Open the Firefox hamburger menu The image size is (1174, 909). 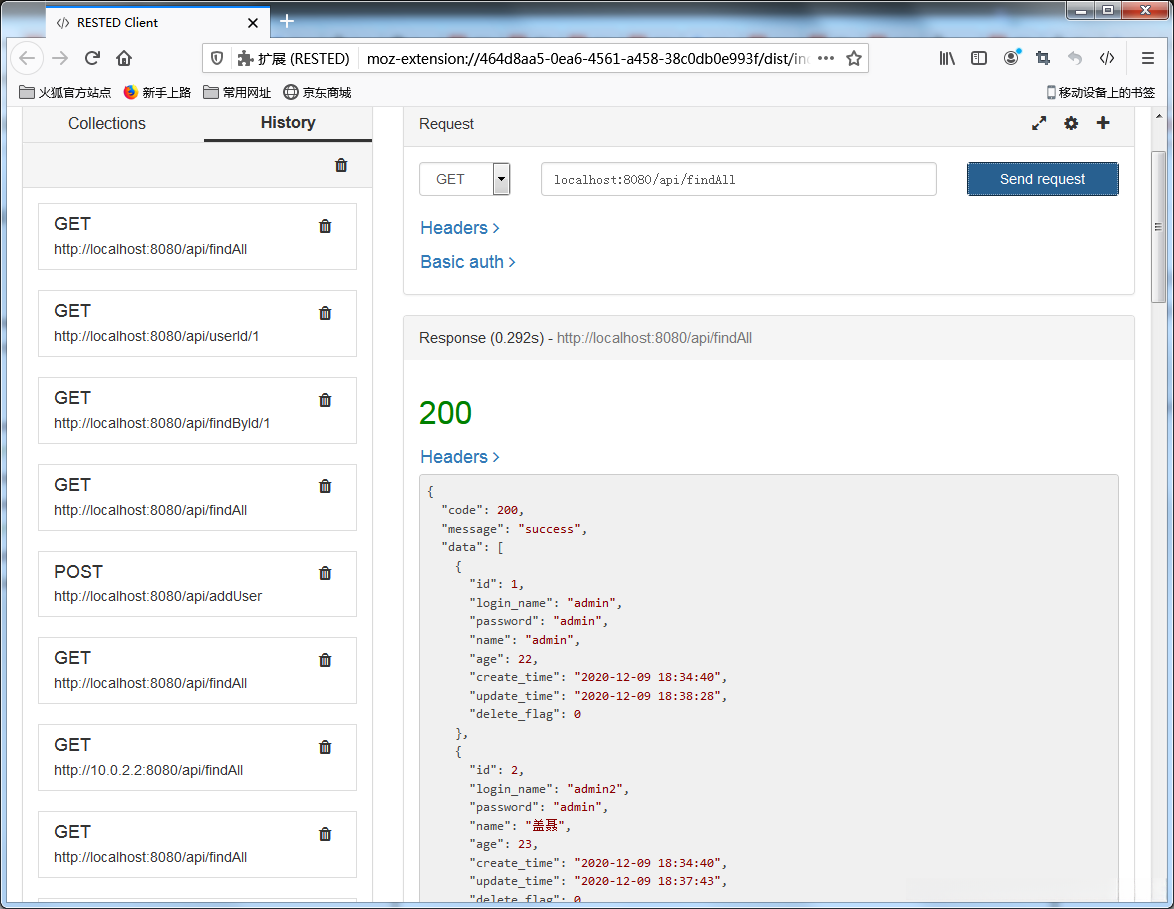(x=1148, y=58)
